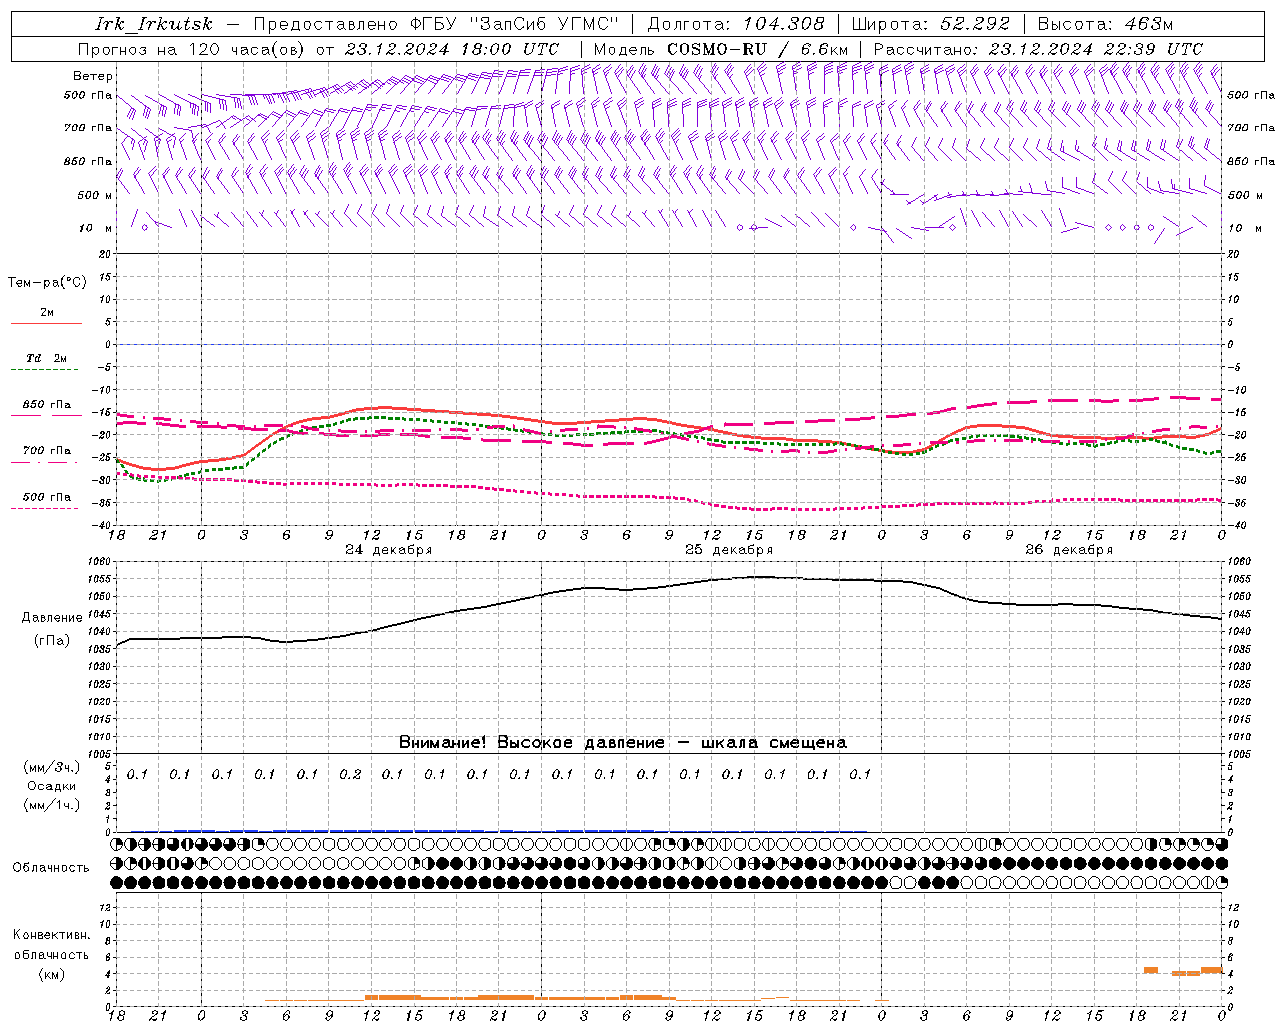Click the Тем-ра(°C) panel label
The image size is (1280, 1024).
(47, 283)
